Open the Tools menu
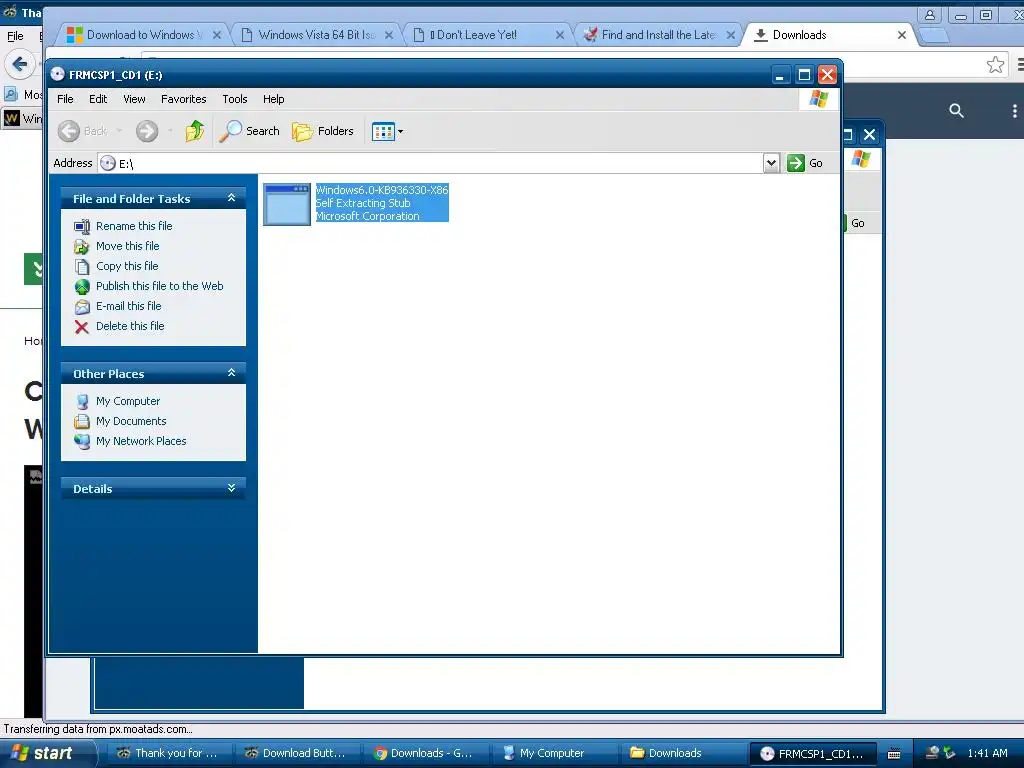The height and width of the screenshot is (768, 1024). click(x=234, y=99)
